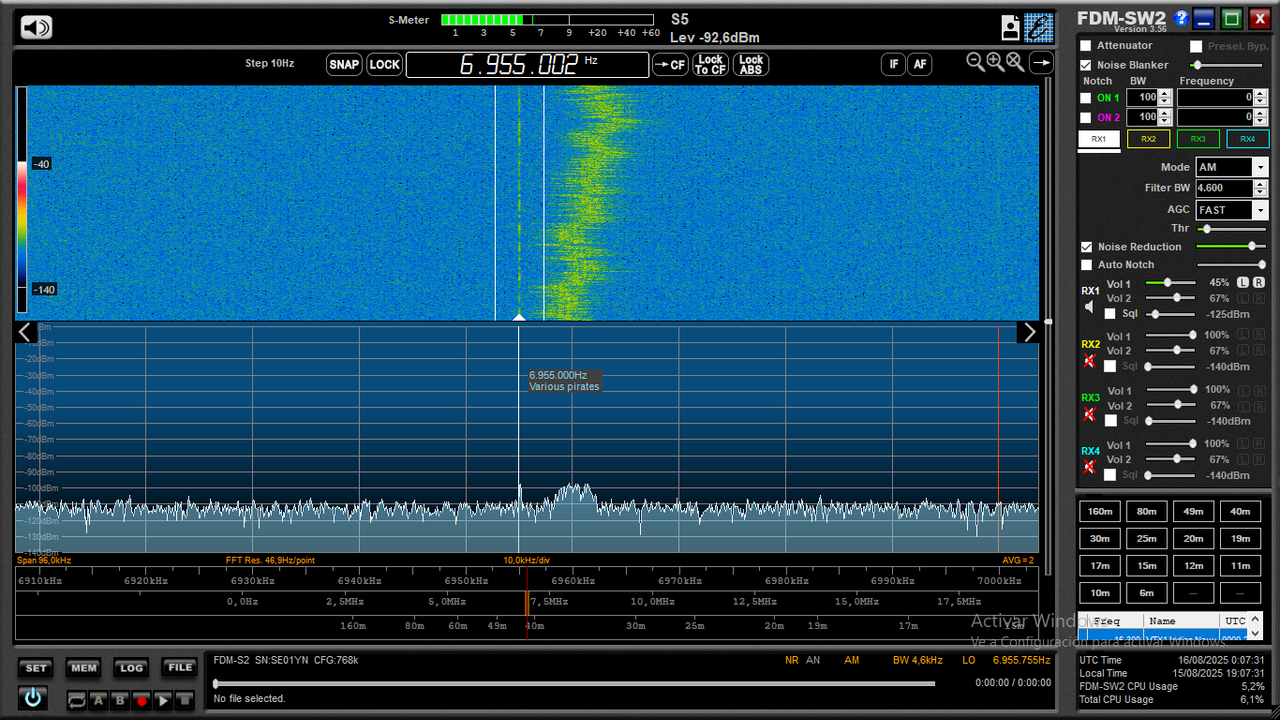This screenshot has width=1280, height=720.
Task: Open the SET settings button
Action: click(36, 668)
